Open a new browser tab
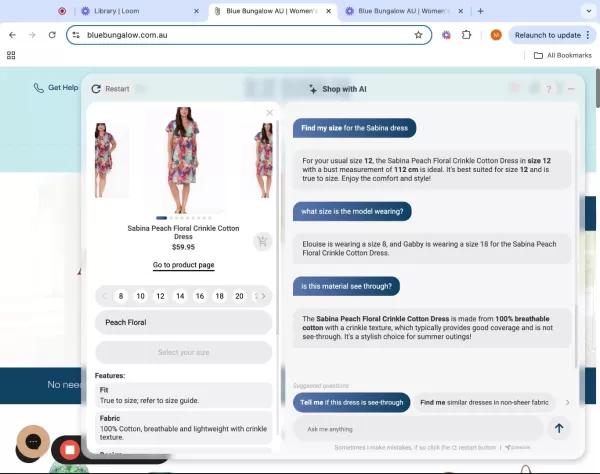This screenshot has width=600, height=474. 481,11
